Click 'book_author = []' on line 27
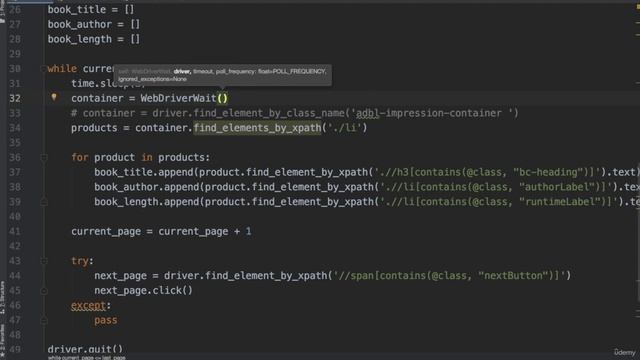Image resolution: width=640 pixels, height=360 pixels. (93, 24)
